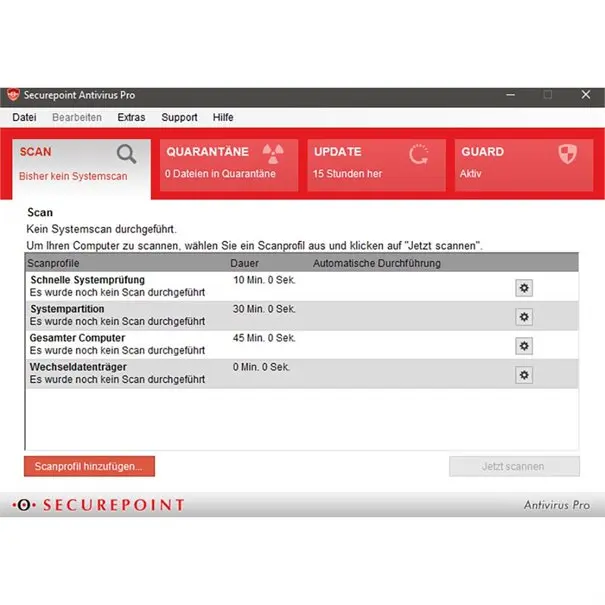This screenshot has height=605, width=605.
Task: Click the Scanprofile column header
Action: click(53, 263)
